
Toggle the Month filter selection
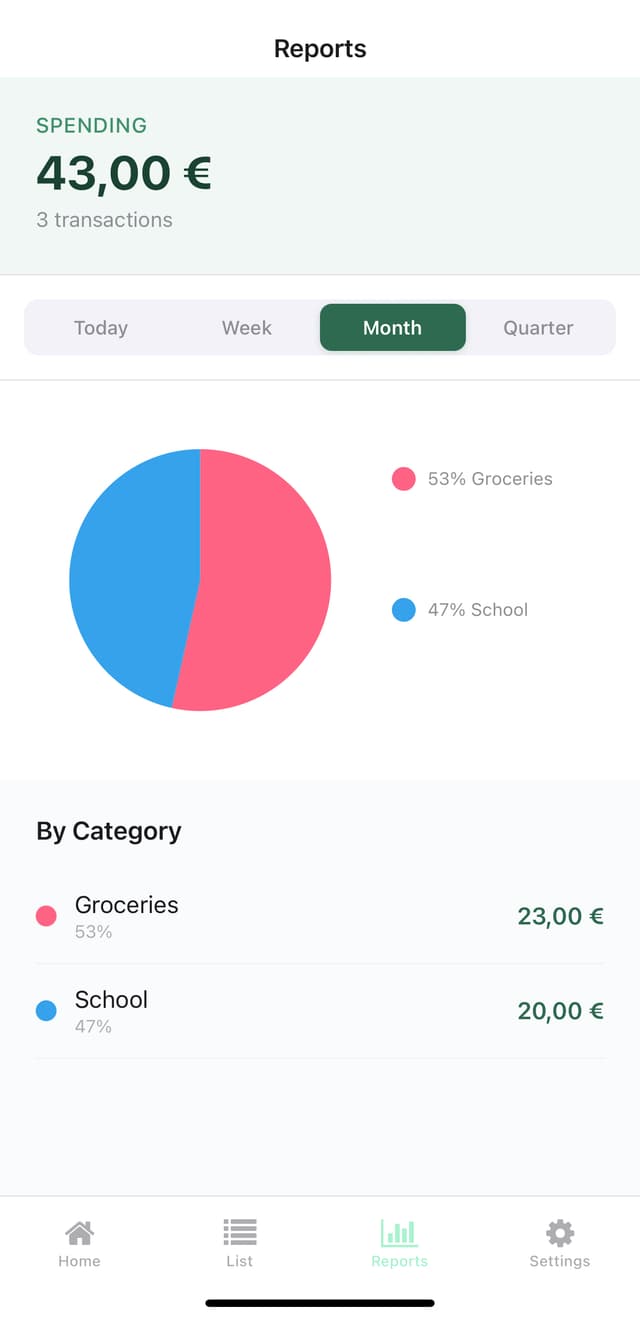(392, 327)
